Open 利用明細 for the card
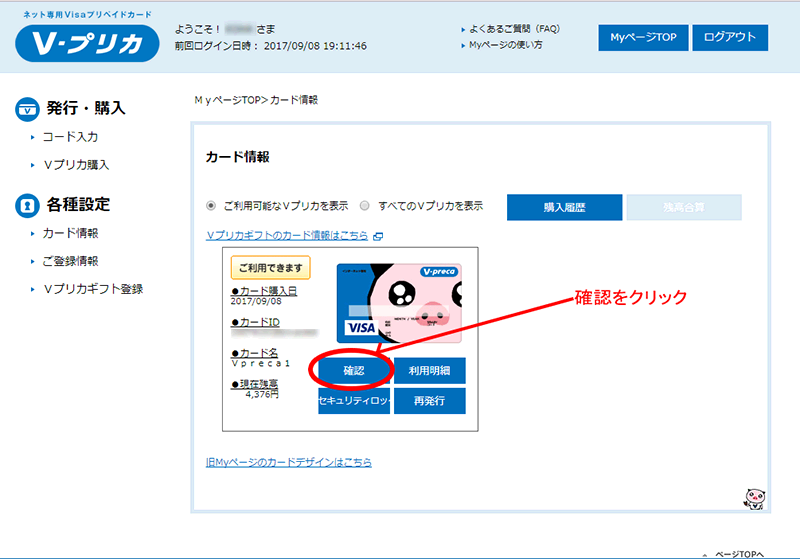This screenshot has width=800, height=559. tap(430, 371)
